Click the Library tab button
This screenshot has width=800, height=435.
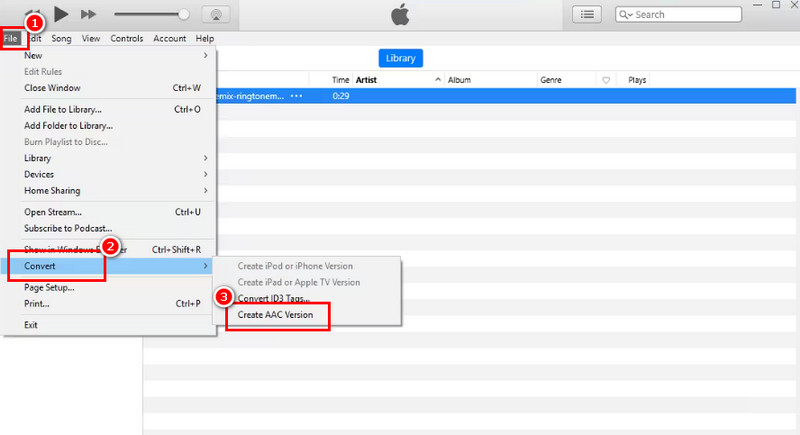click(401, 58)
